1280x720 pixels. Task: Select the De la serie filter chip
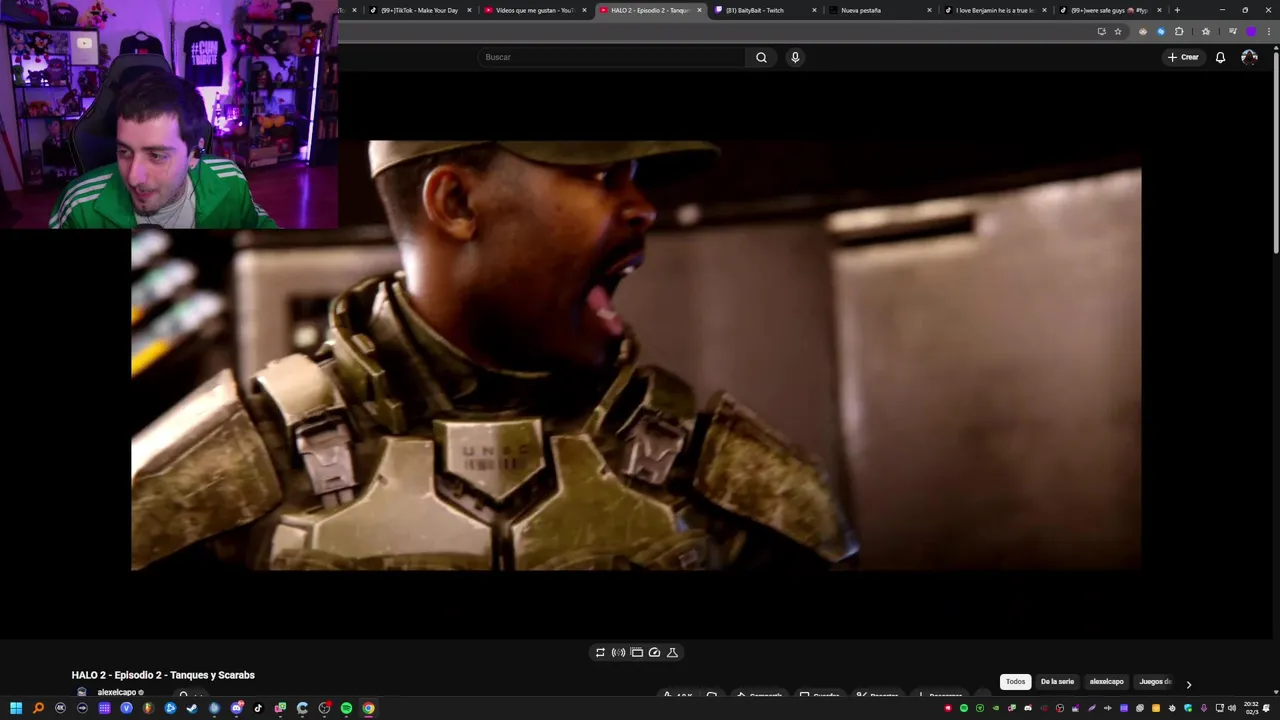(x=1057, y=682)
